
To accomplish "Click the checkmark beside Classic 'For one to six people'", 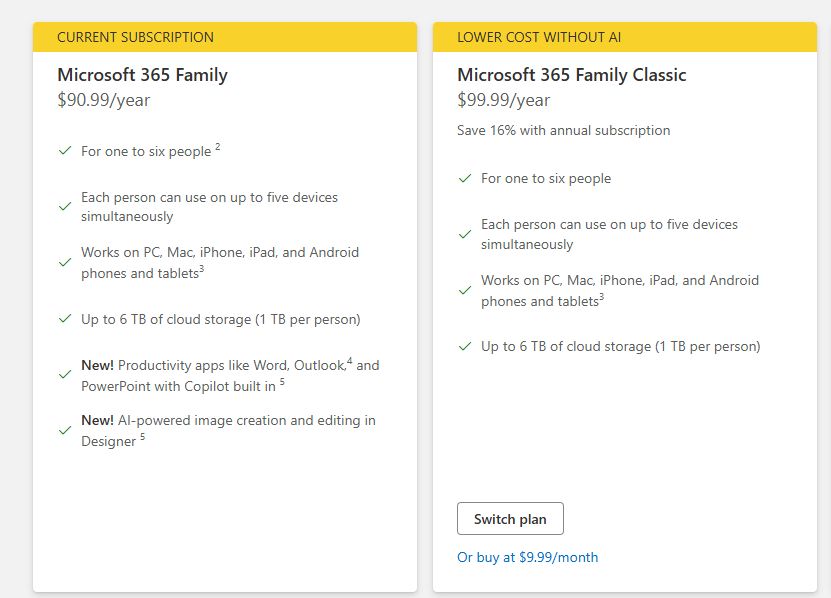I will pos(464,178).
